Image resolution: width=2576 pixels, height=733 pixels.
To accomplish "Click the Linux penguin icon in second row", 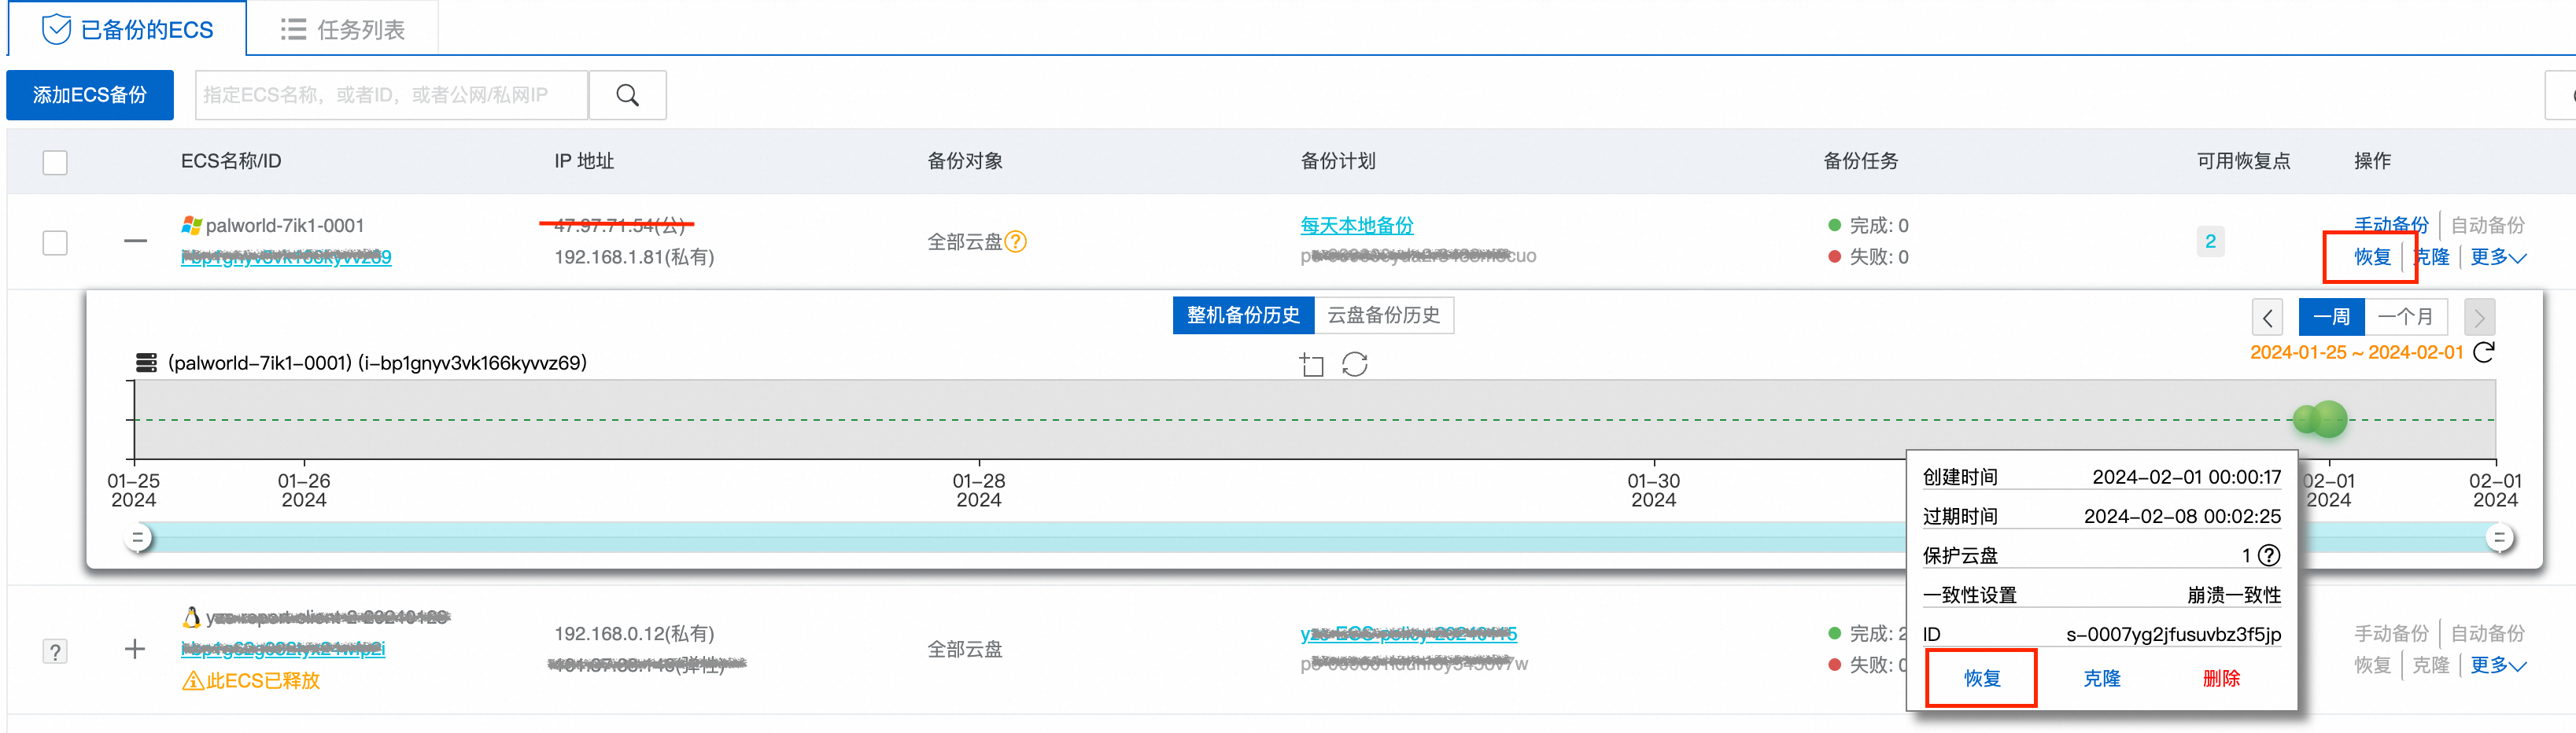I will [191, 617].
